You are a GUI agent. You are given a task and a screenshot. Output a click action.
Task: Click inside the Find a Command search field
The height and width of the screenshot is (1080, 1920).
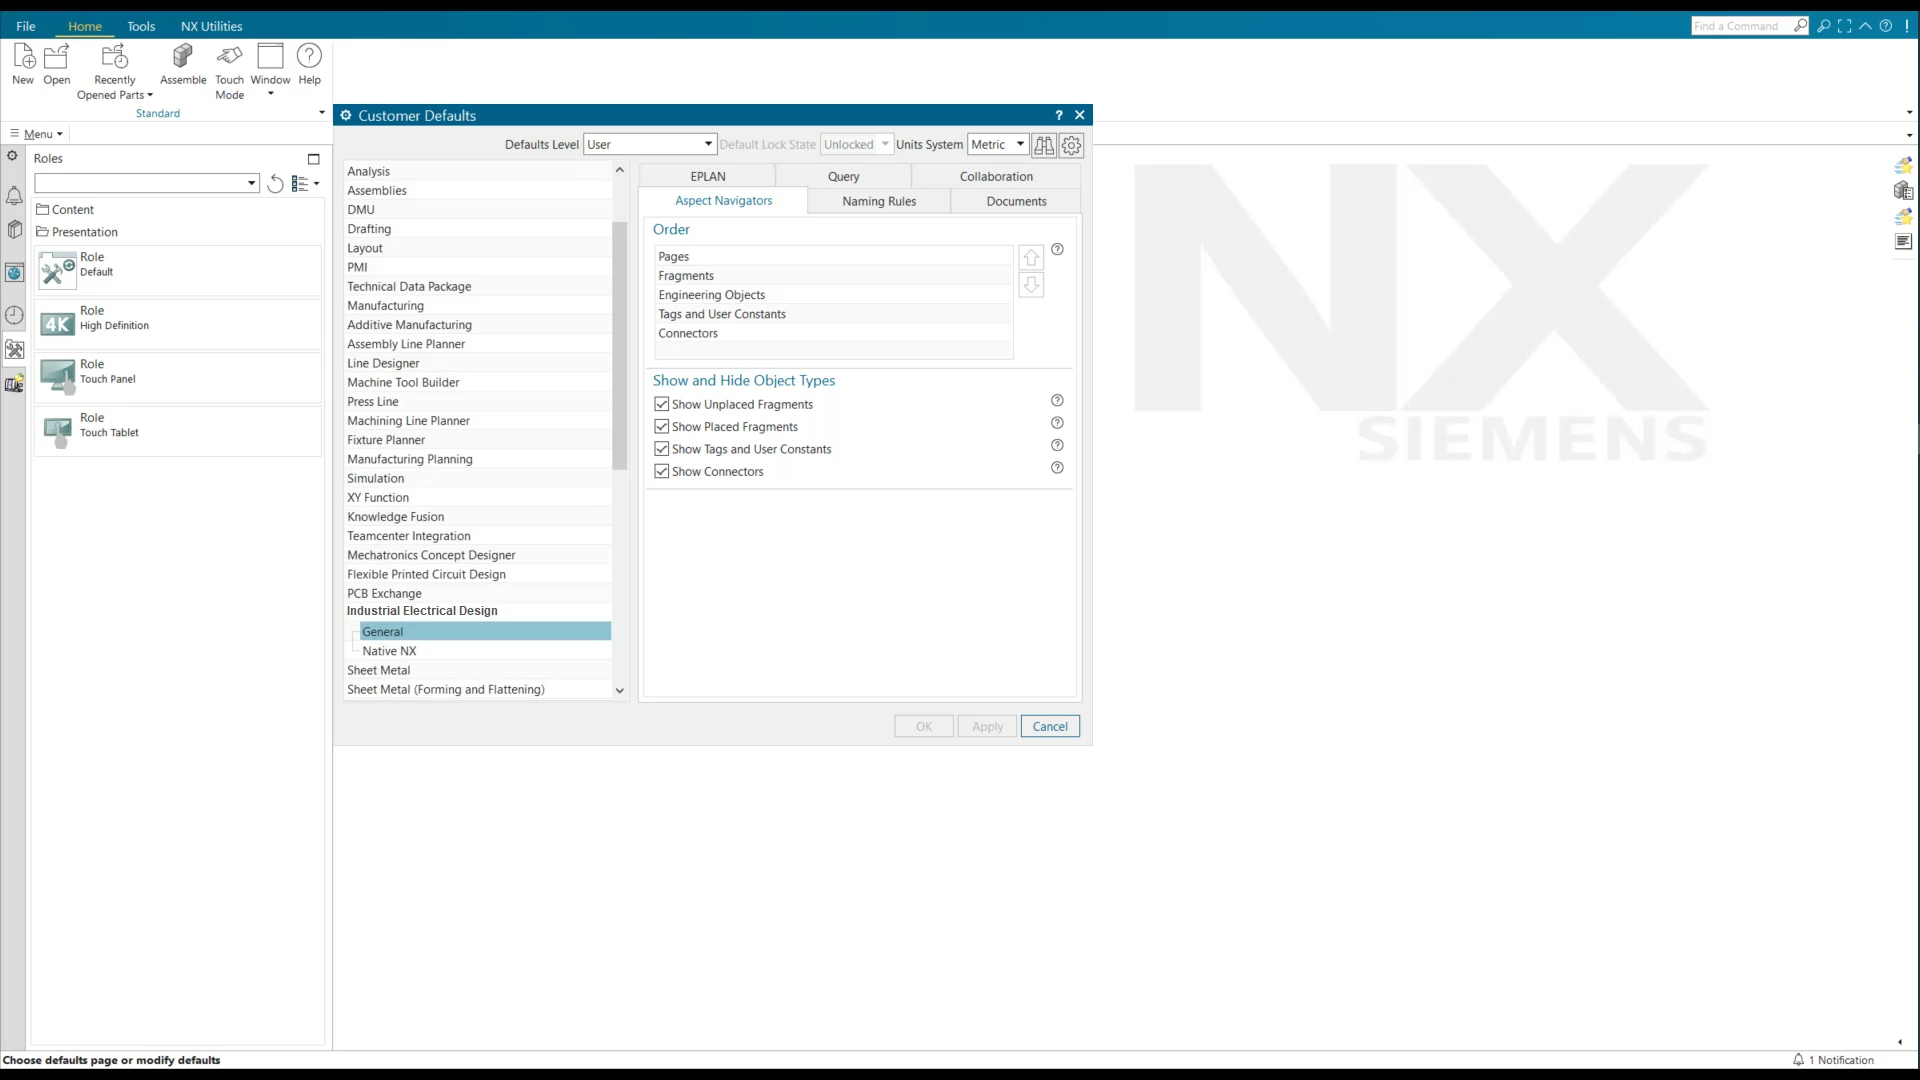click(1740, 25)
